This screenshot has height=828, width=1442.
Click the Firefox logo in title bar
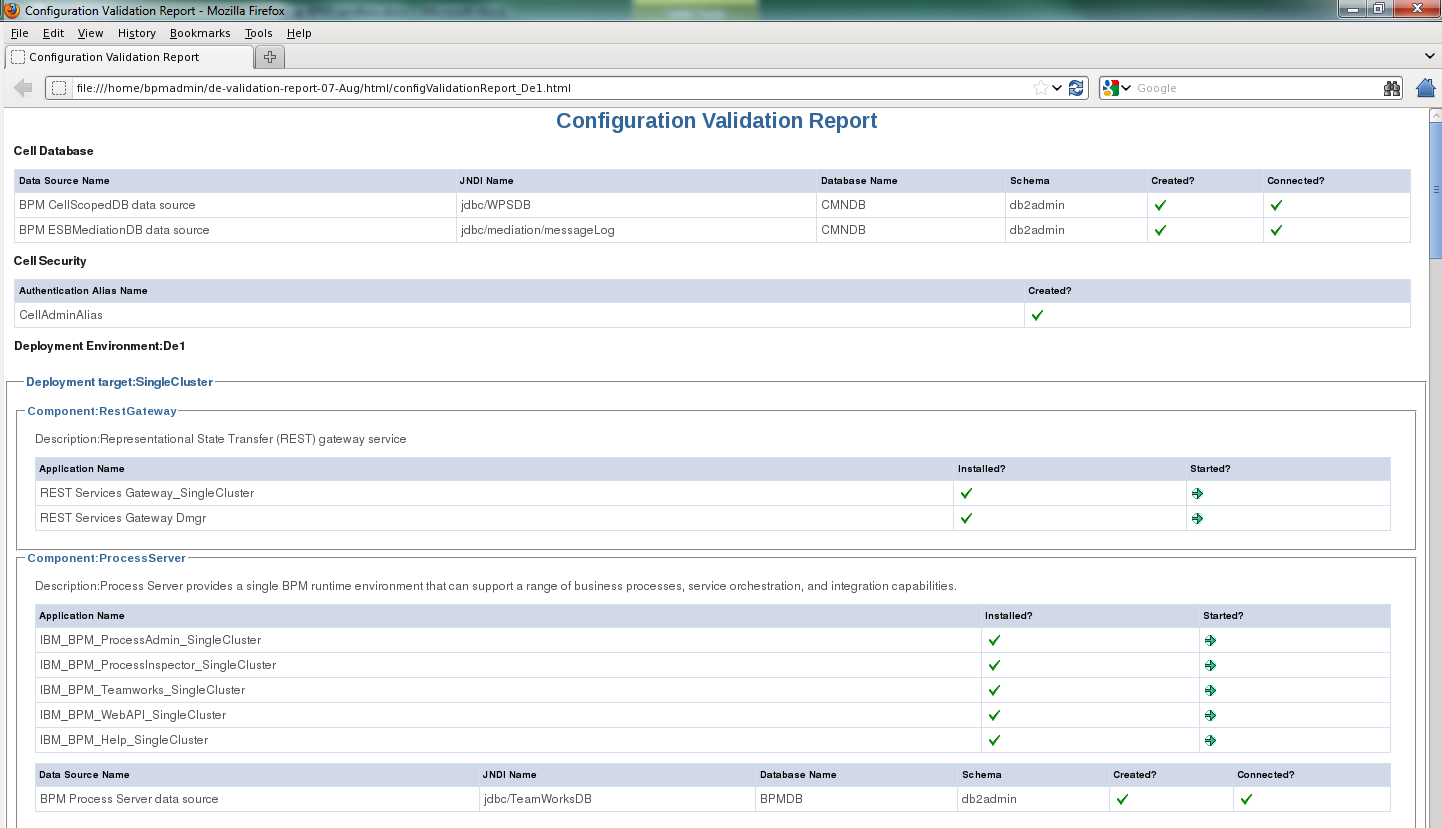tap(11, 10)
